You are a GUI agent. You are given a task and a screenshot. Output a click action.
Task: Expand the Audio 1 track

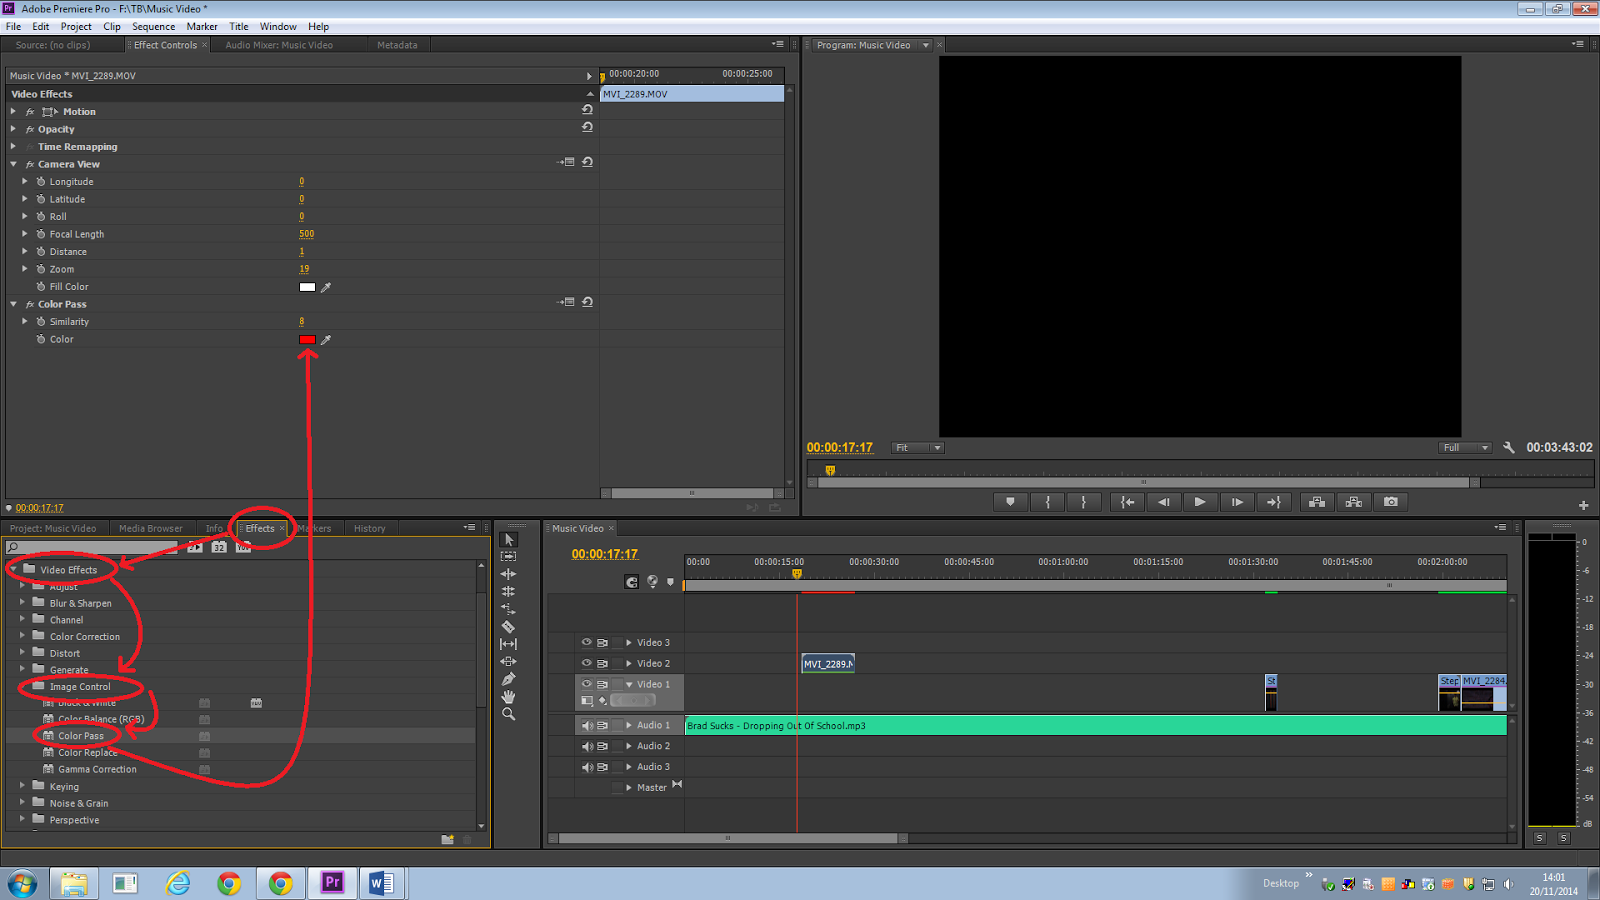(629, 726)
